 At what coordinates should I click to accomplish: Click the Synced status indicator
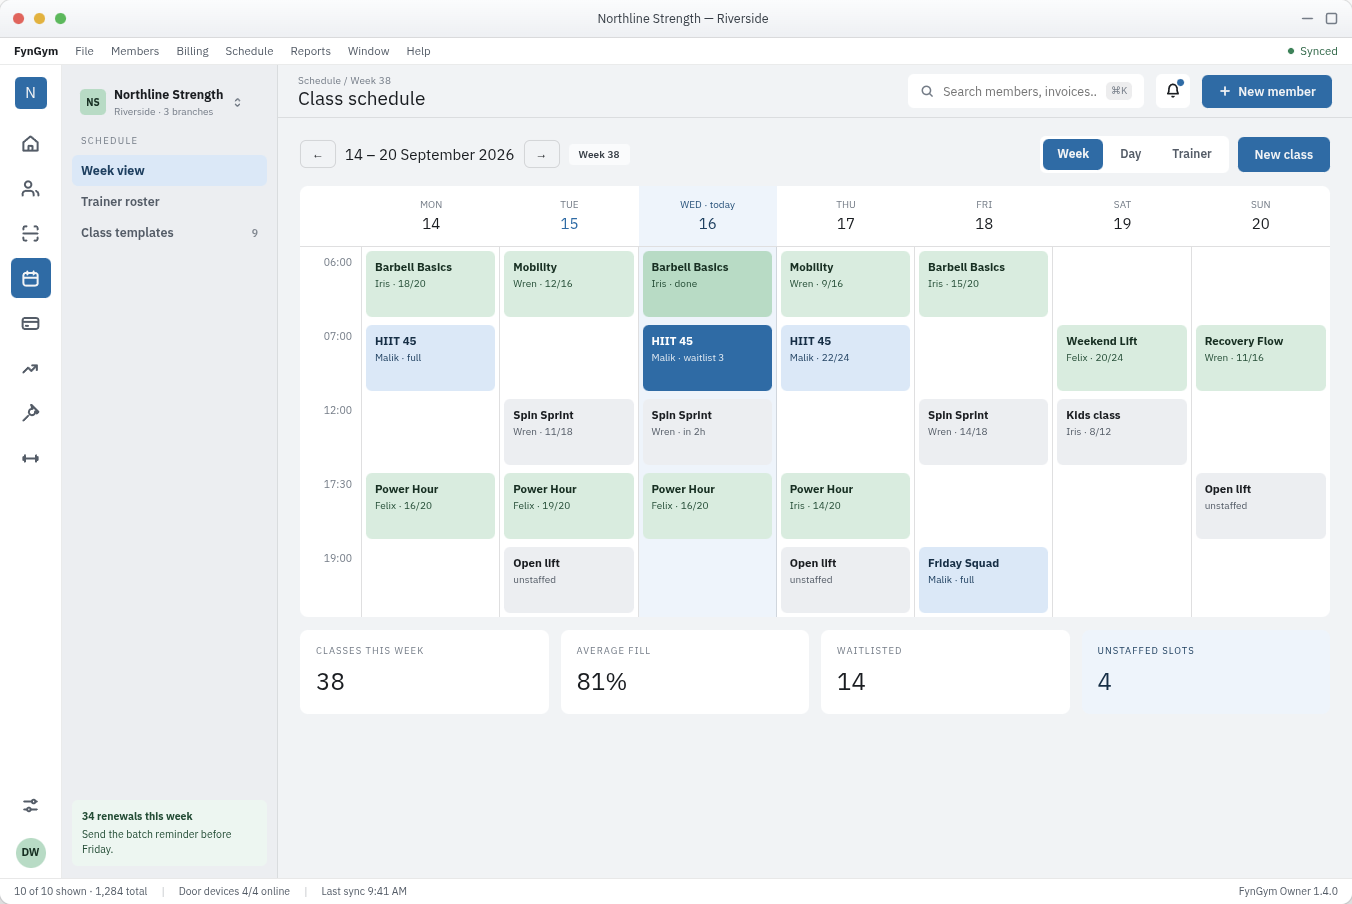pos(1312,51)
